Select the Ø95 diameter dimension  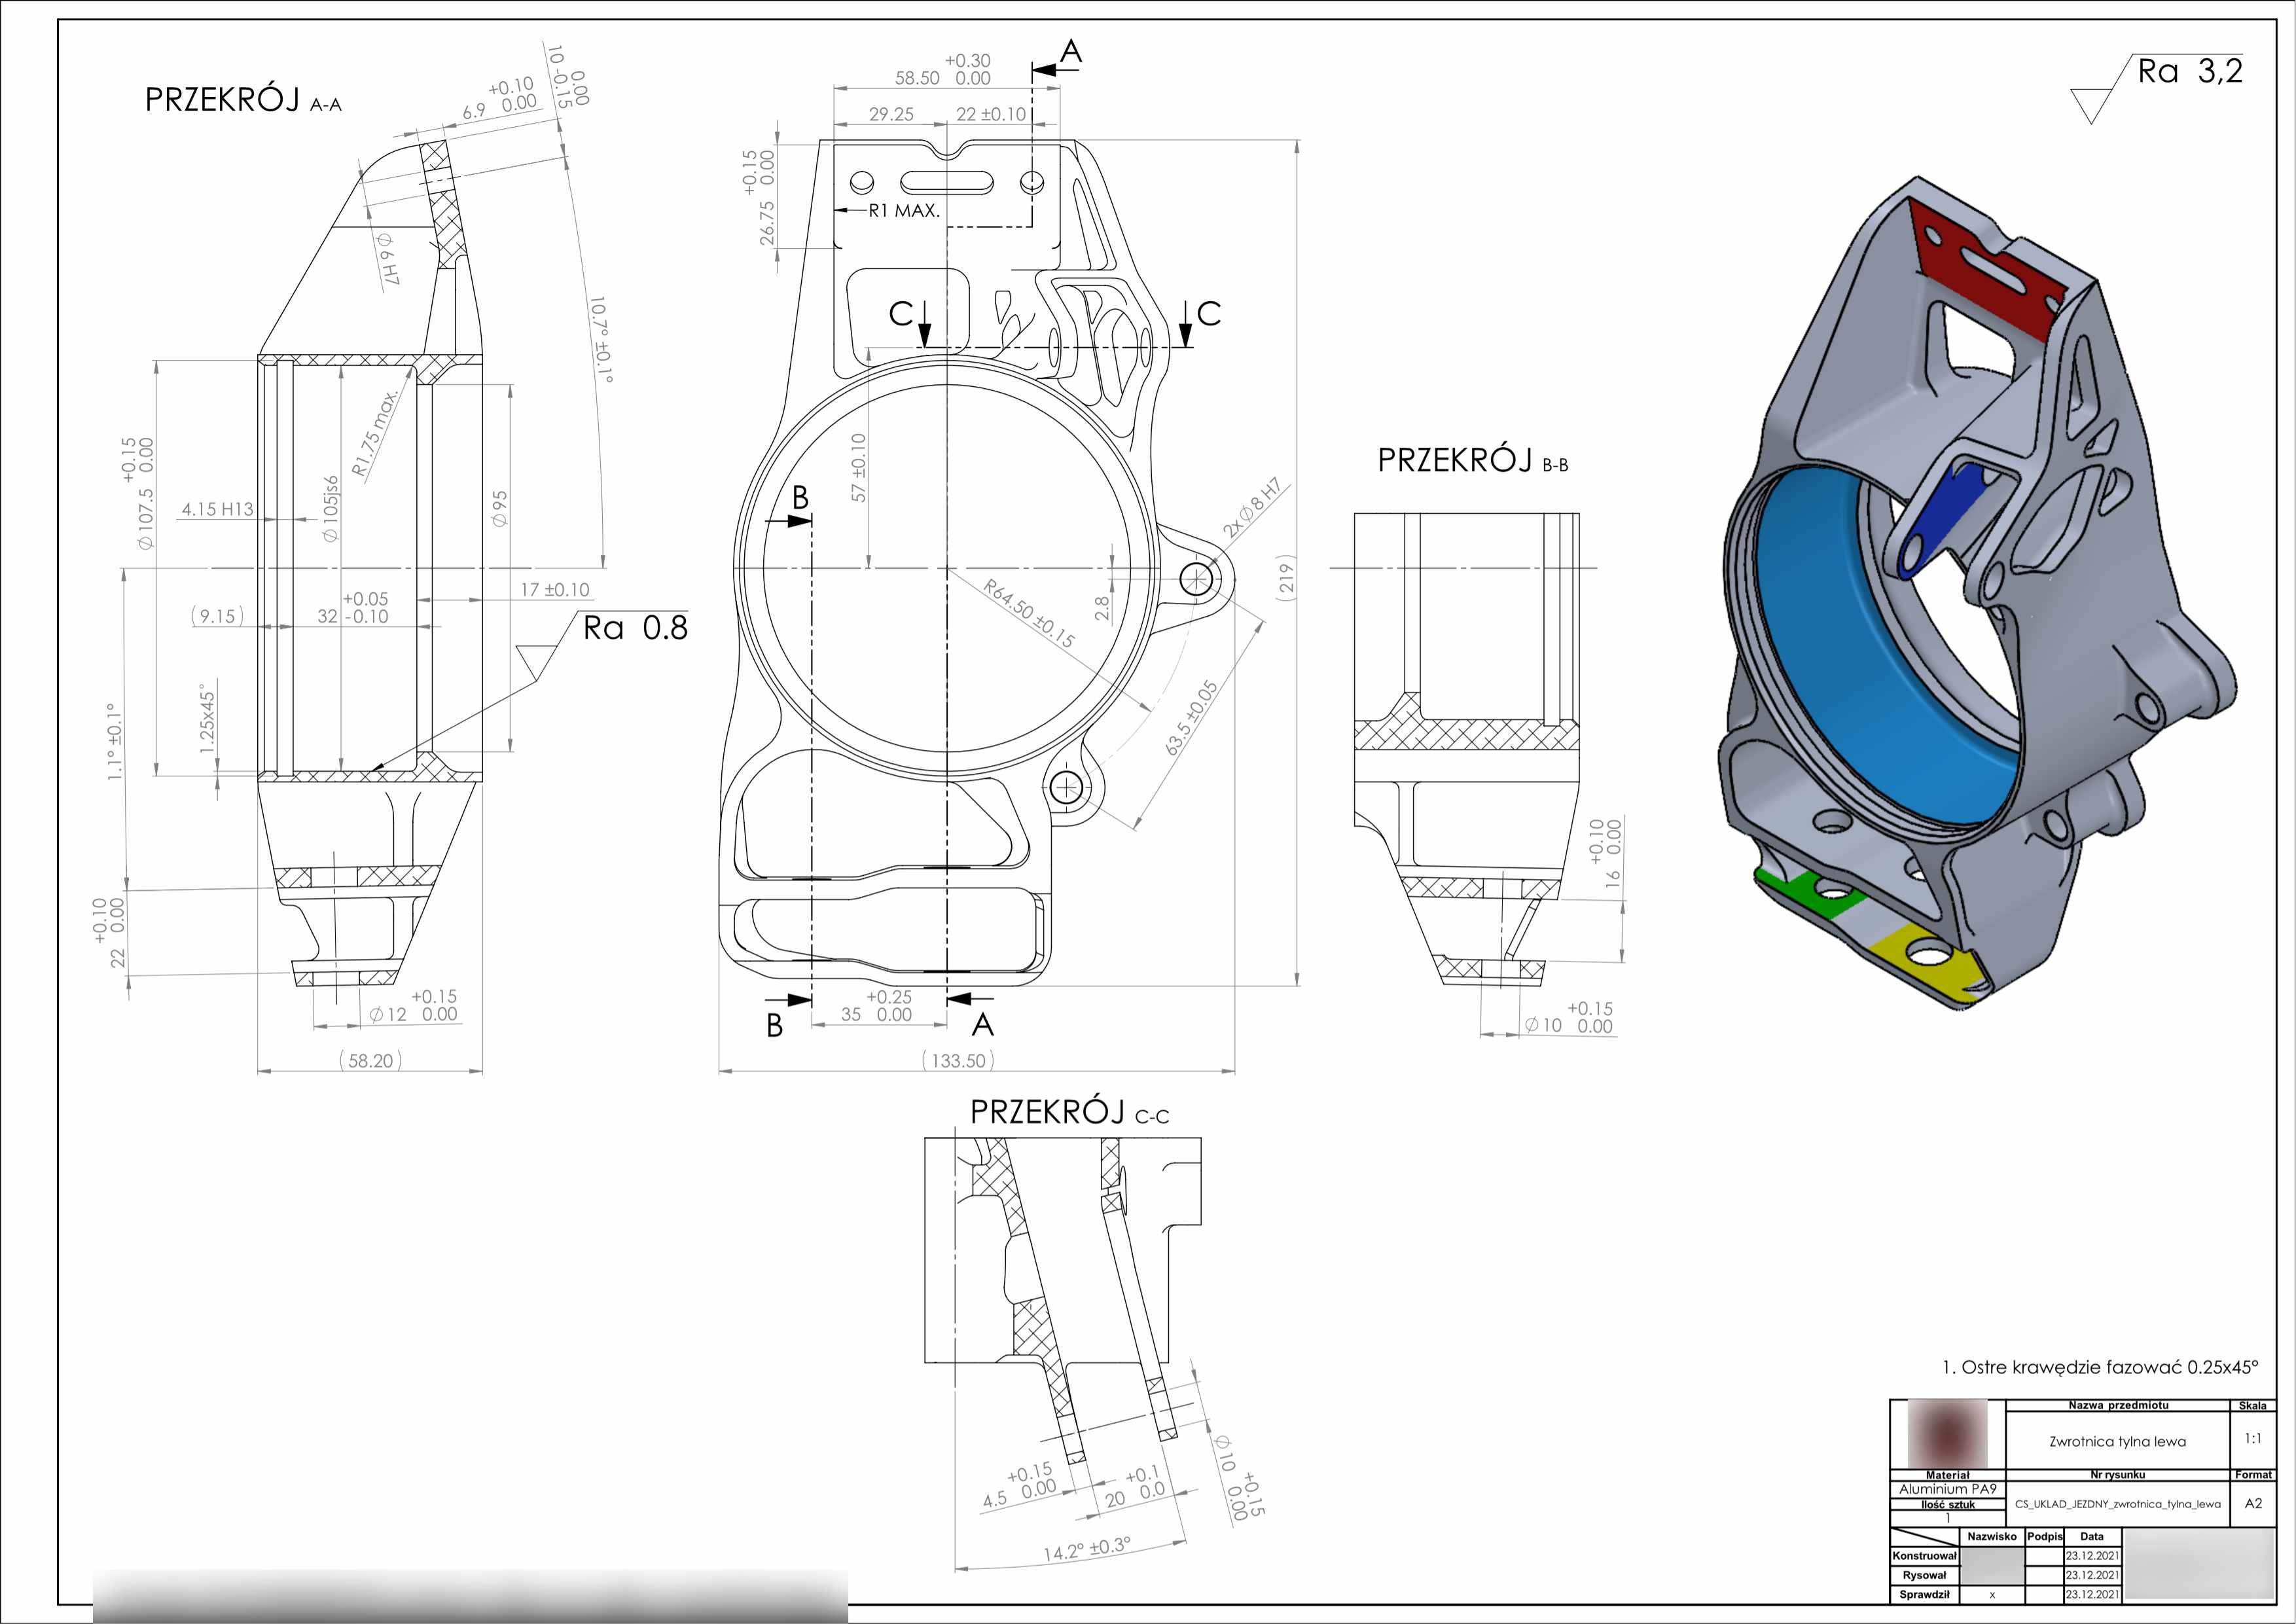pos(500,508)
